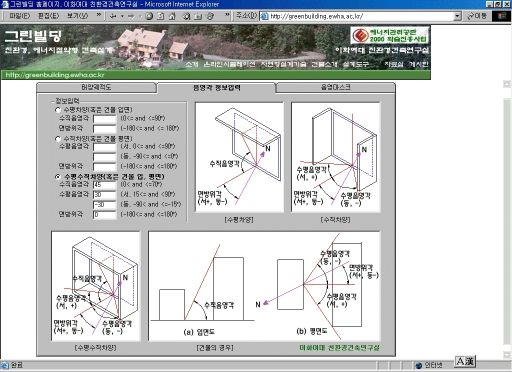The width and height of the screenshot is (512, 372).
Task: Select the 수직차양 radio button
Action: (x=58, y=138)
